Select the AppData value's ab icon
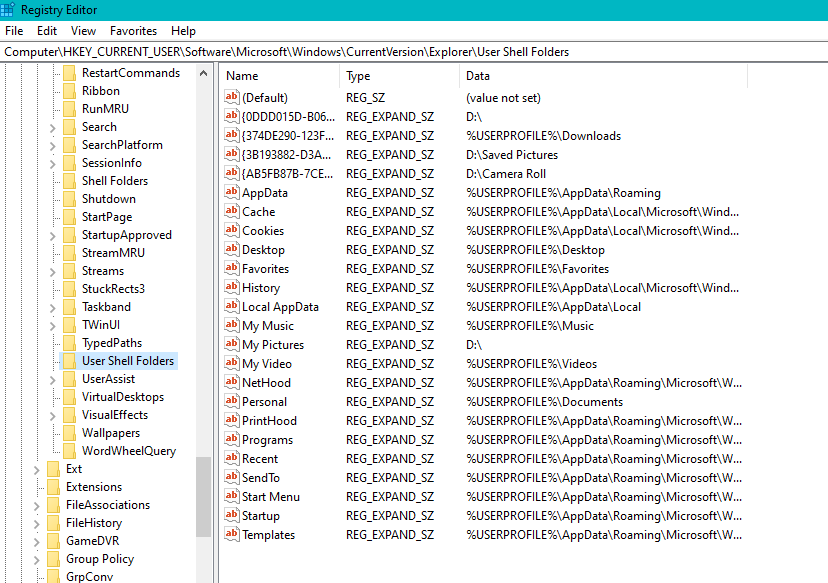828x583 pixels. 231,192
